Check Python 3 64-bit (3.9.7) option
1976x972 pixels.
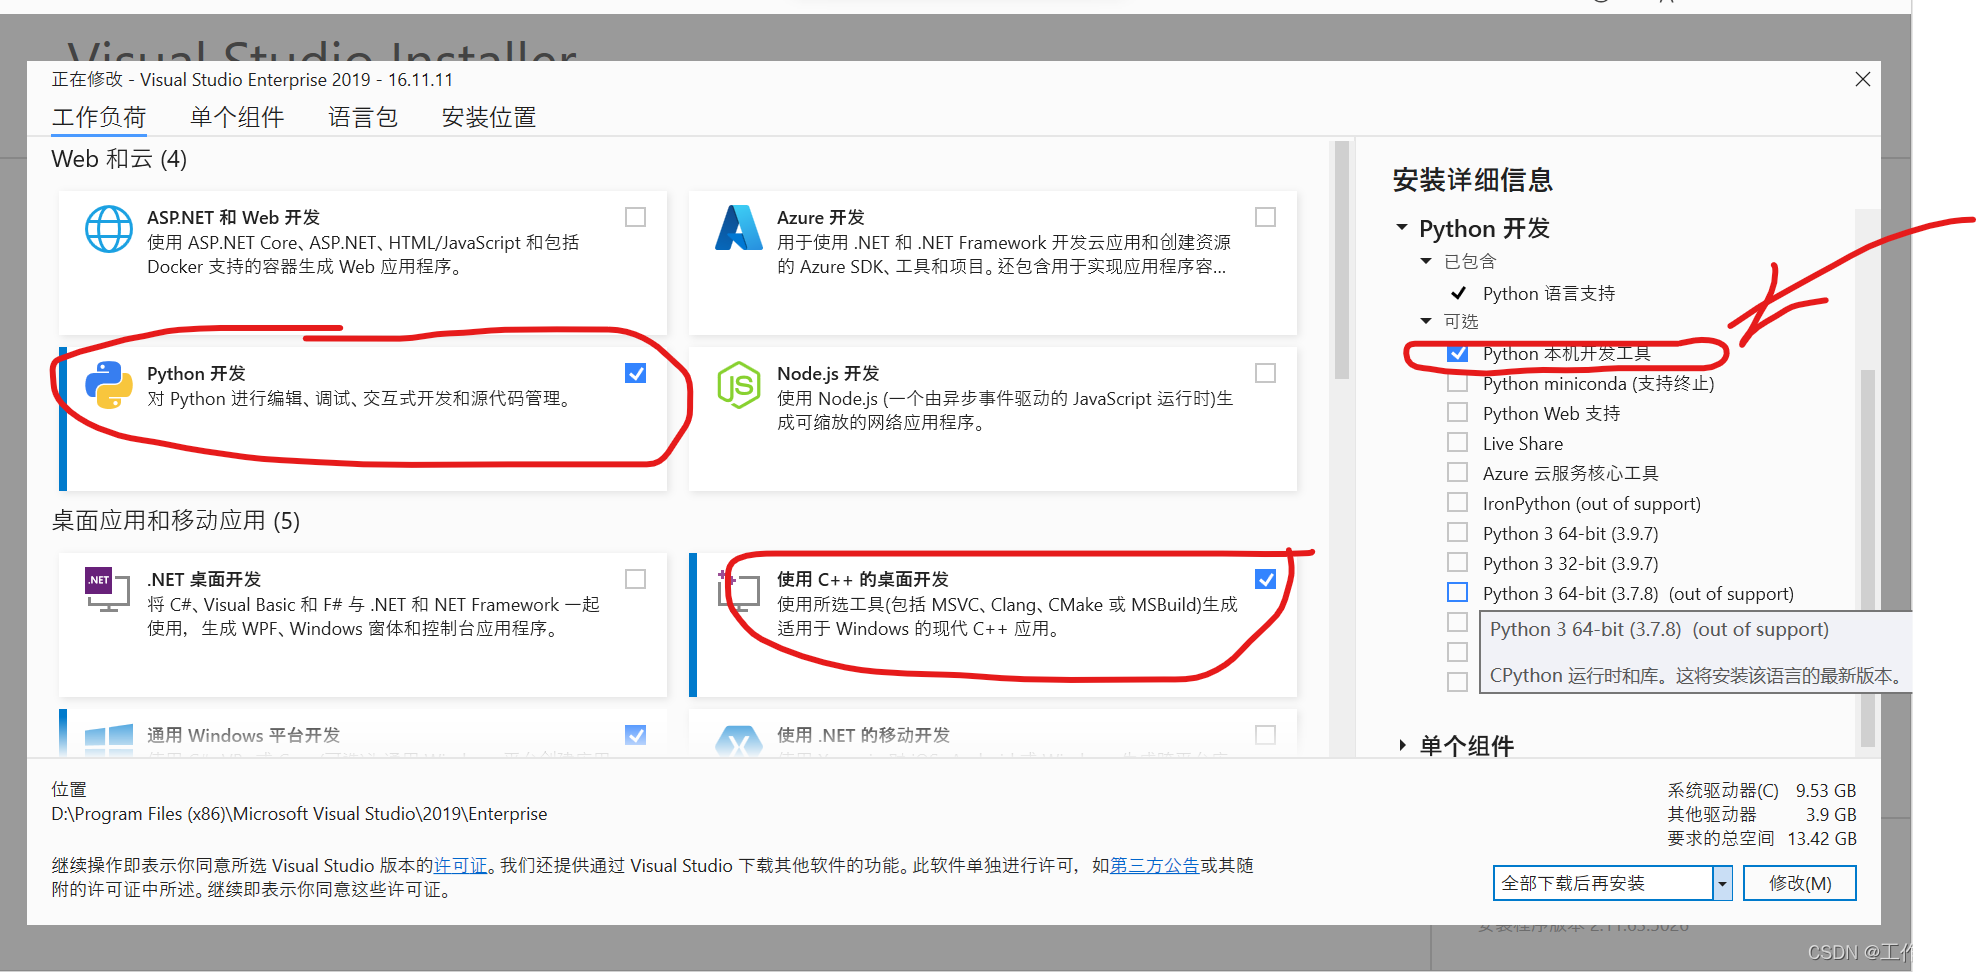[x=1458, y=532]
